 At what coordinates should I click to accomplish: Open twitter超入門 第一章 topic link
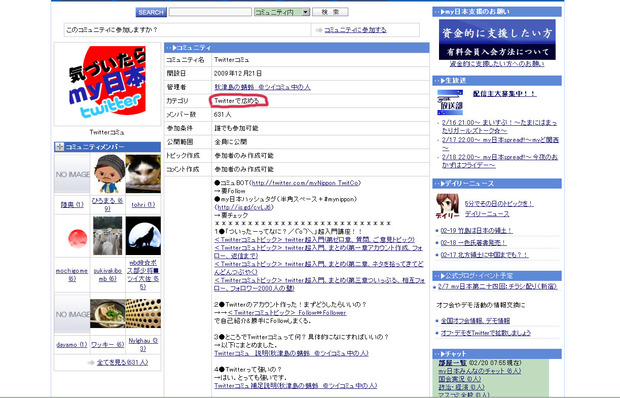(x=318, y=252)
